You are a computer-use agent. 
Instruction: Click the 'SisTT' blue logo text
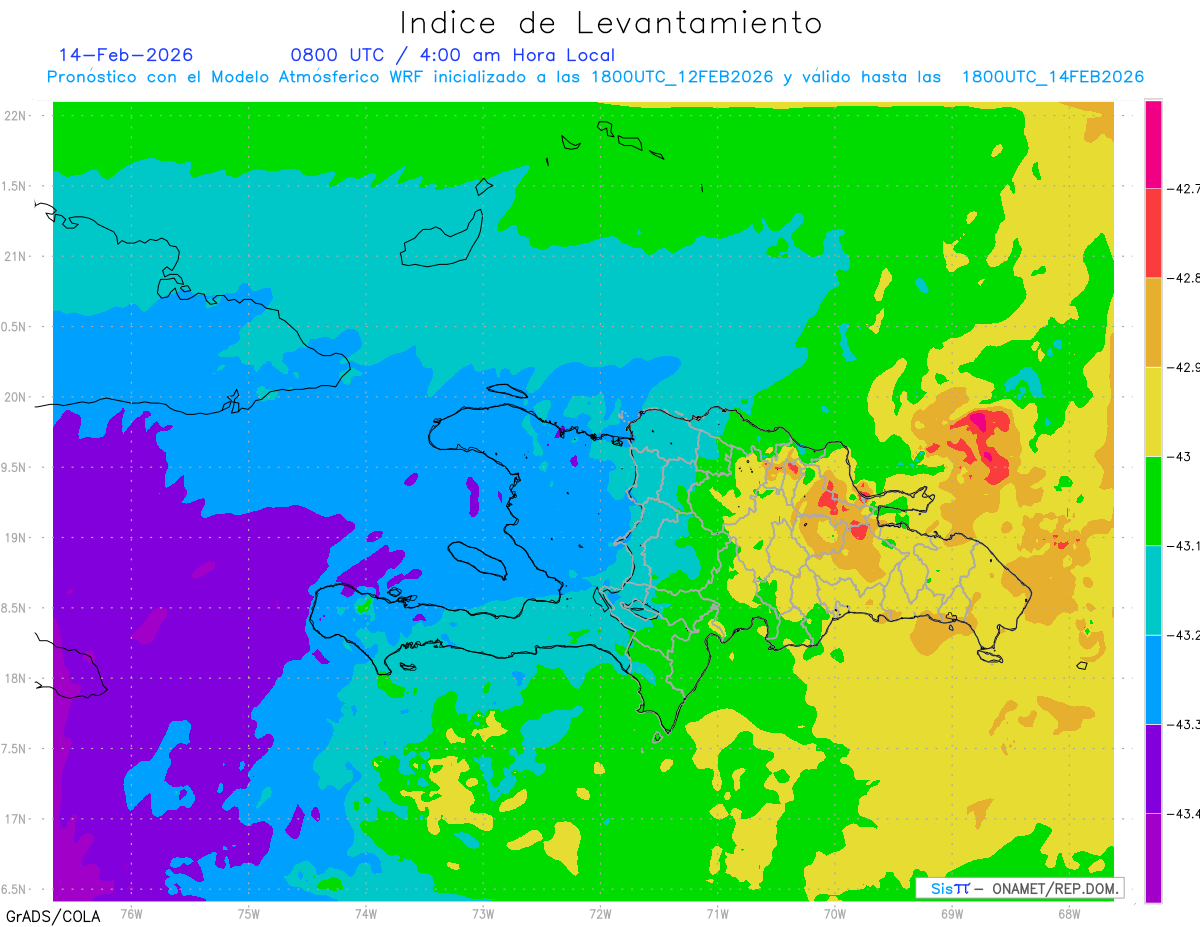coord(949,888)
